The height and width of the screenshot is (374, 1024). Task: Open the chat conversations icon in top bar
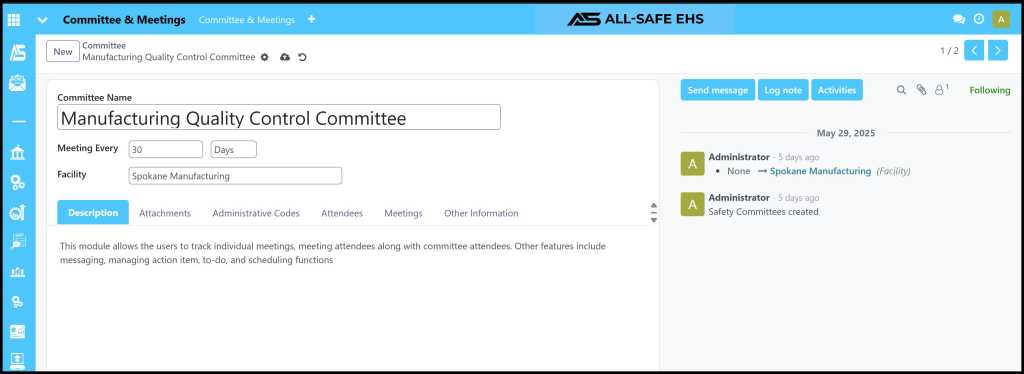[959, 20]
